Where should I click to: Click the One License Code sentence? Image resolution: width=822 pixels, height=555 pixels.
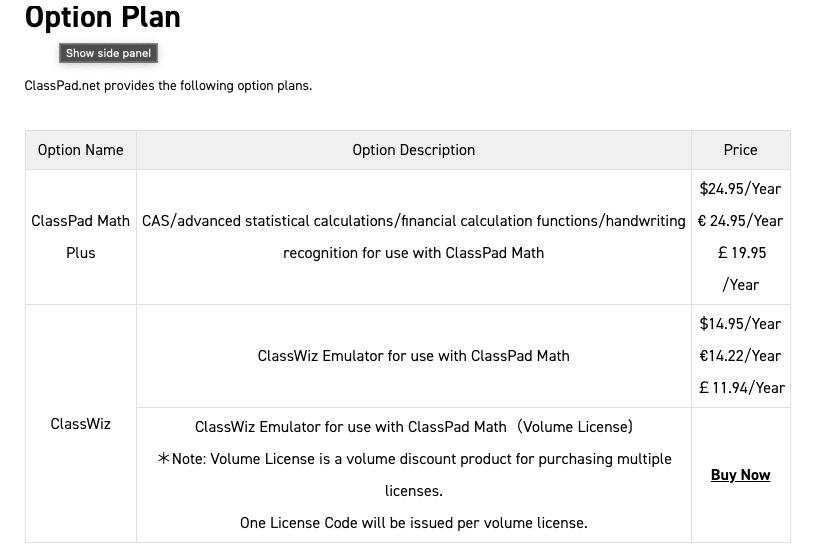tap(413, 523)
